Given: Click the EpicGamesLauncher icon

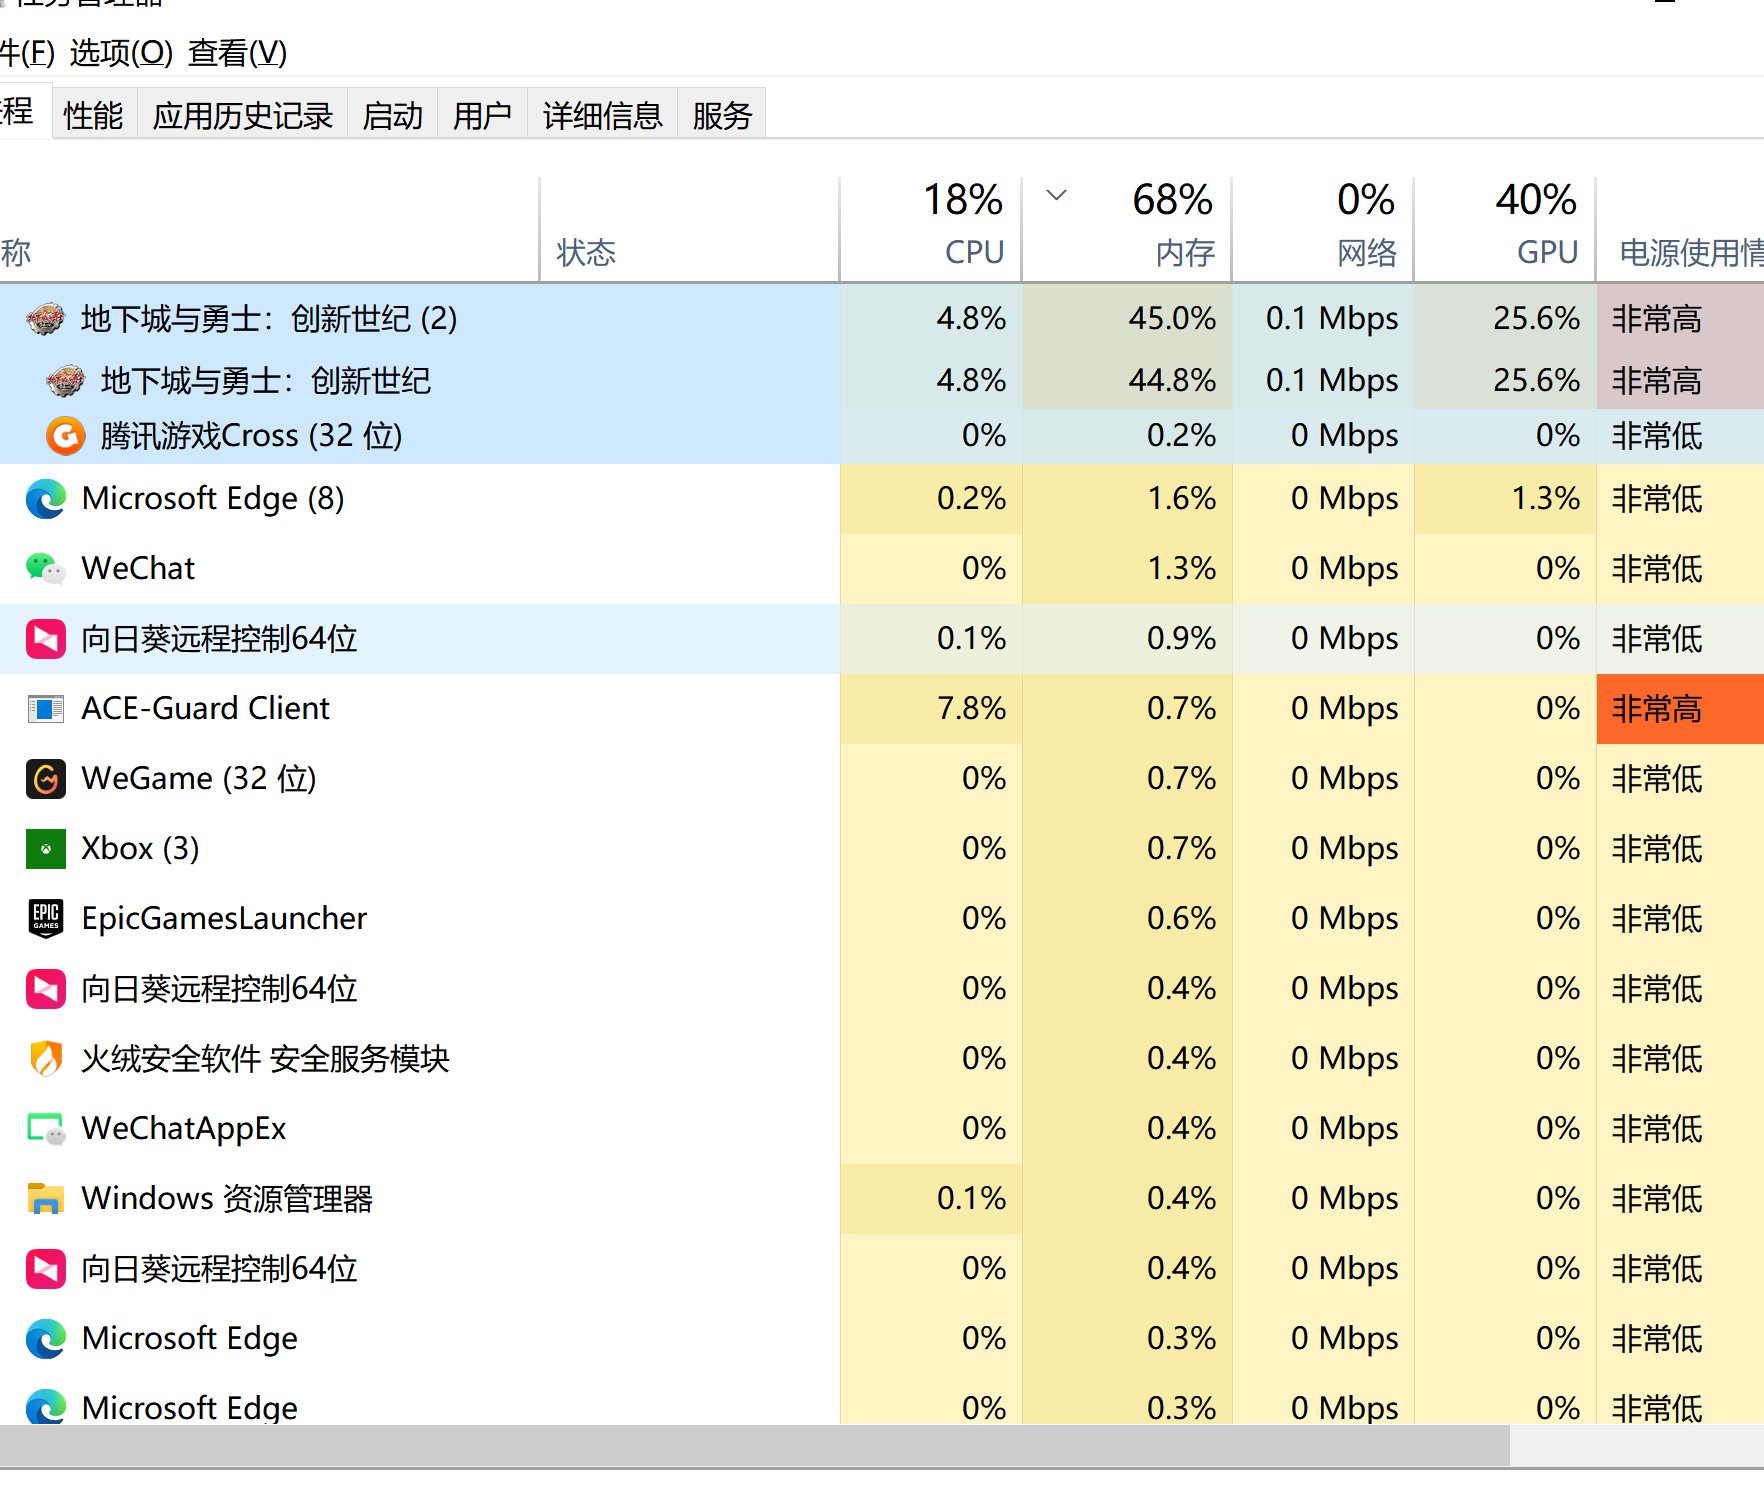Looking at the screenshot, I should [x=45, y=918].
